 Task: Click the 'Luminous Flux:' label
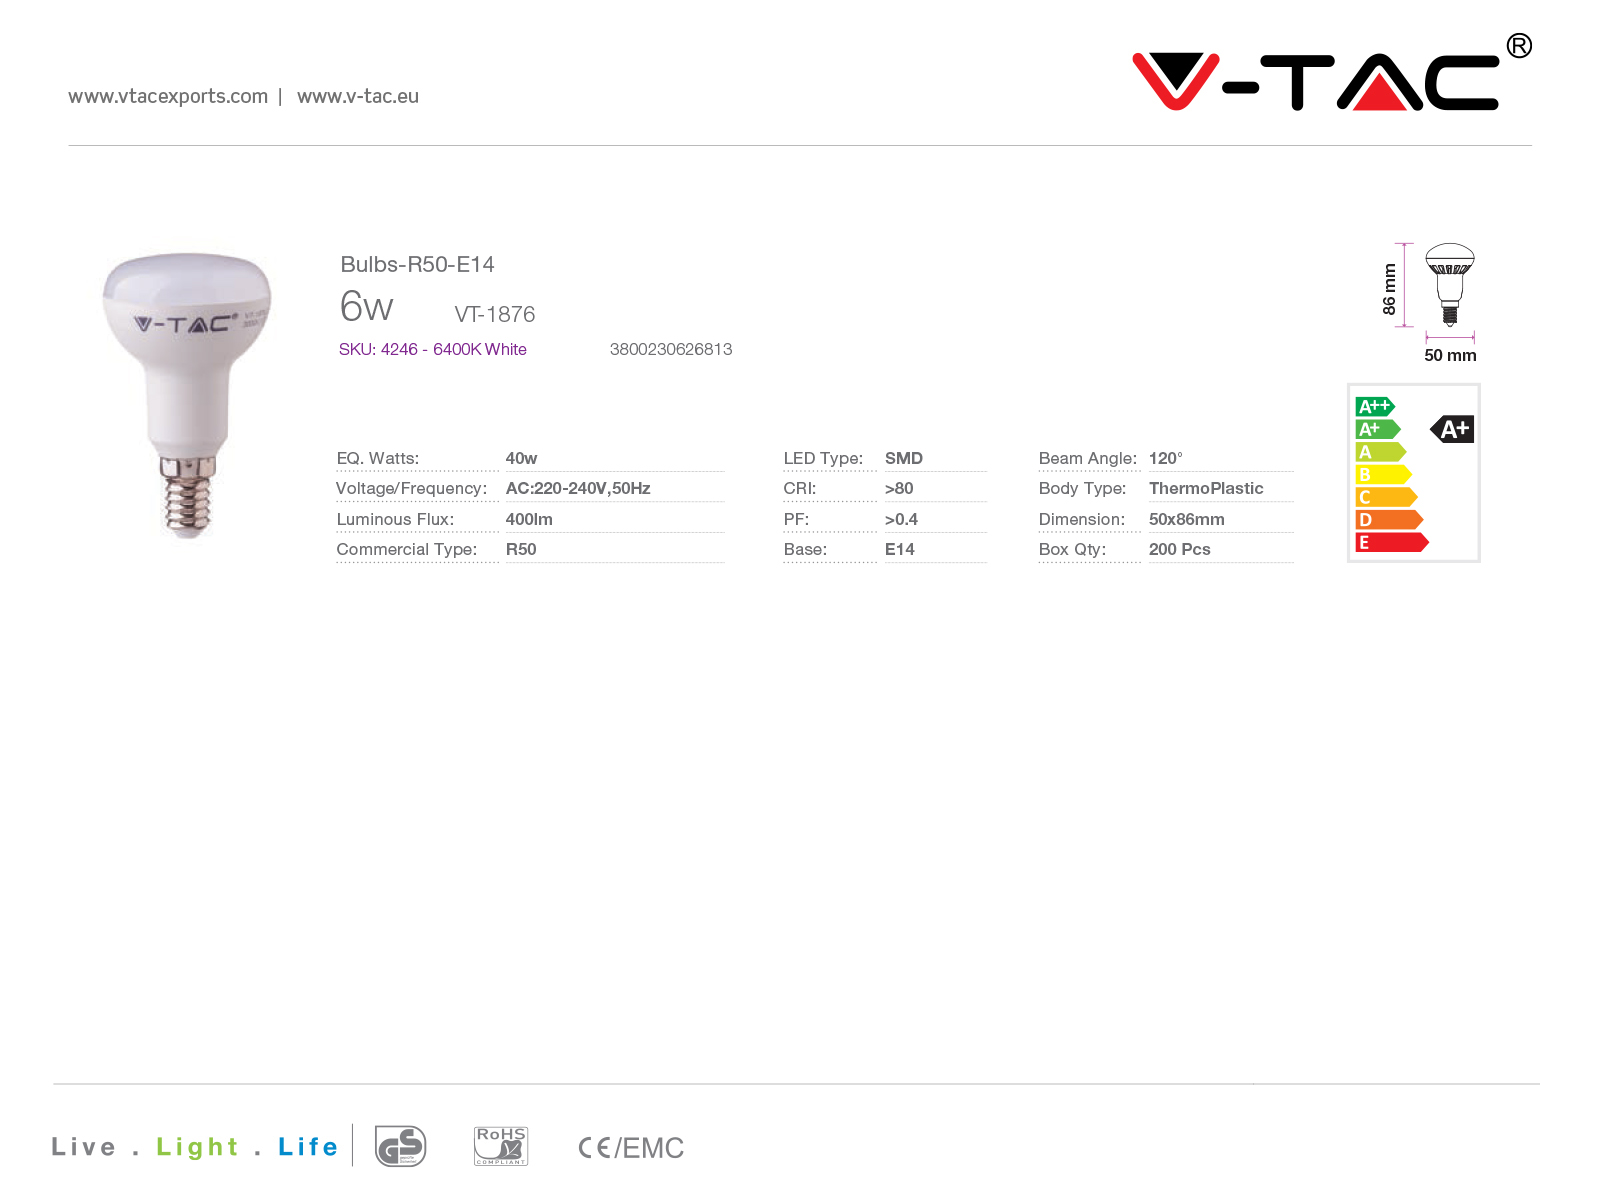point(395,519)
